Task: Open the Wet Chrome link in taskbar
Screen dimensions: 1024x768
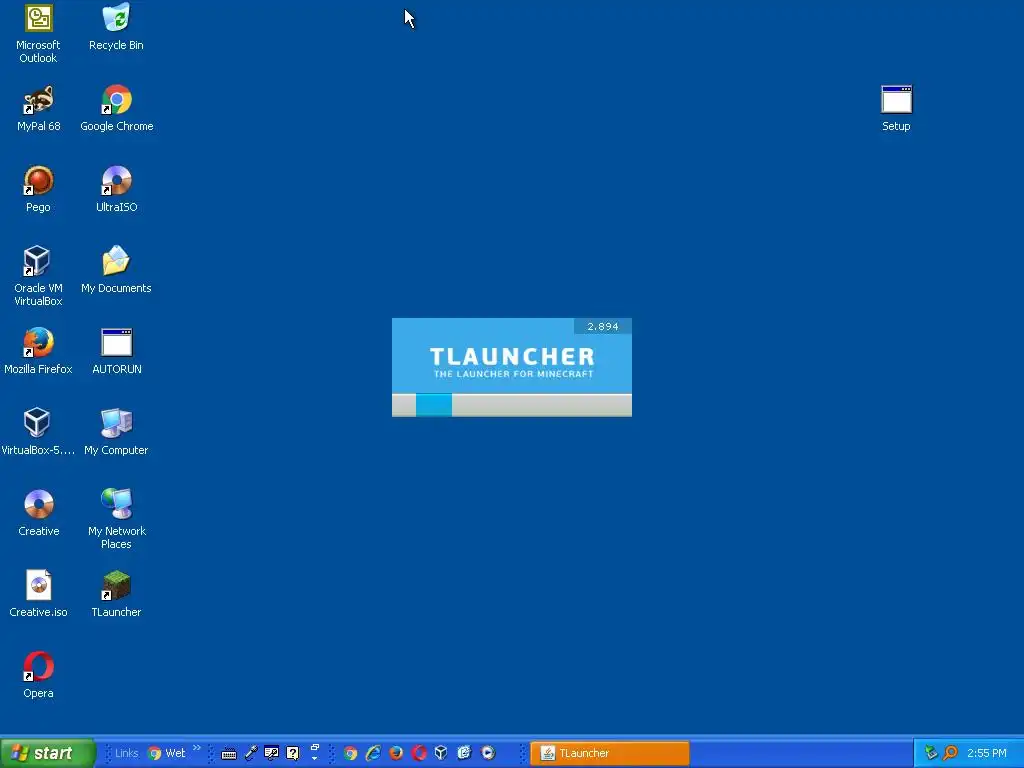Action: point(167,753)
